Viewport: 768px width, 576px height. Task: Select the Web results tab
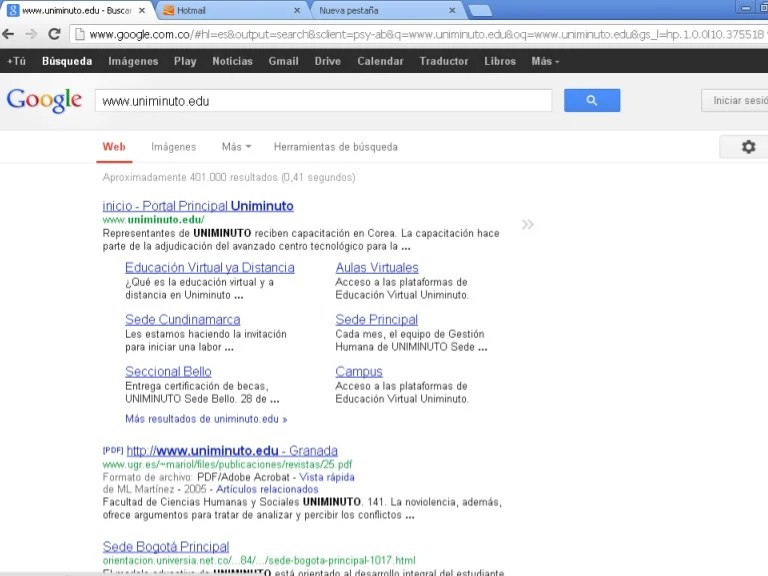click(x=114, y=147)
